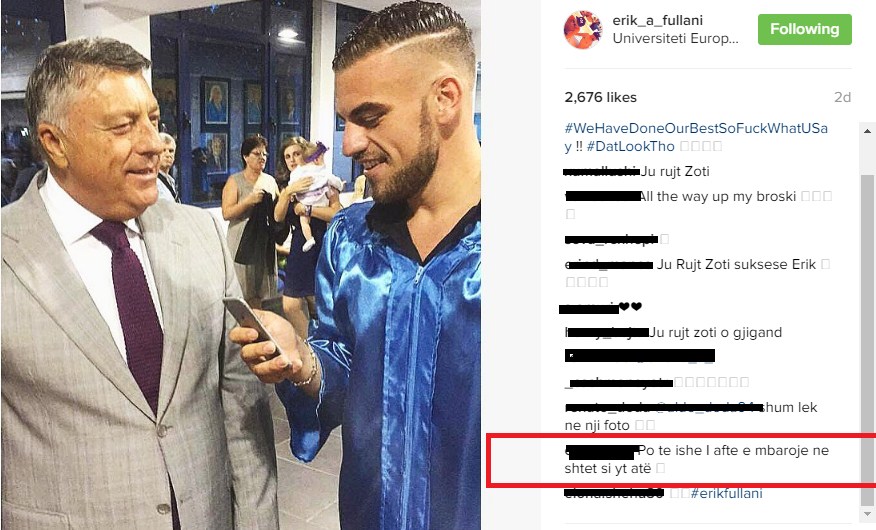View the 2,676 likes list
The width and height of the screenshot is (876, 530).
(601, 97)
